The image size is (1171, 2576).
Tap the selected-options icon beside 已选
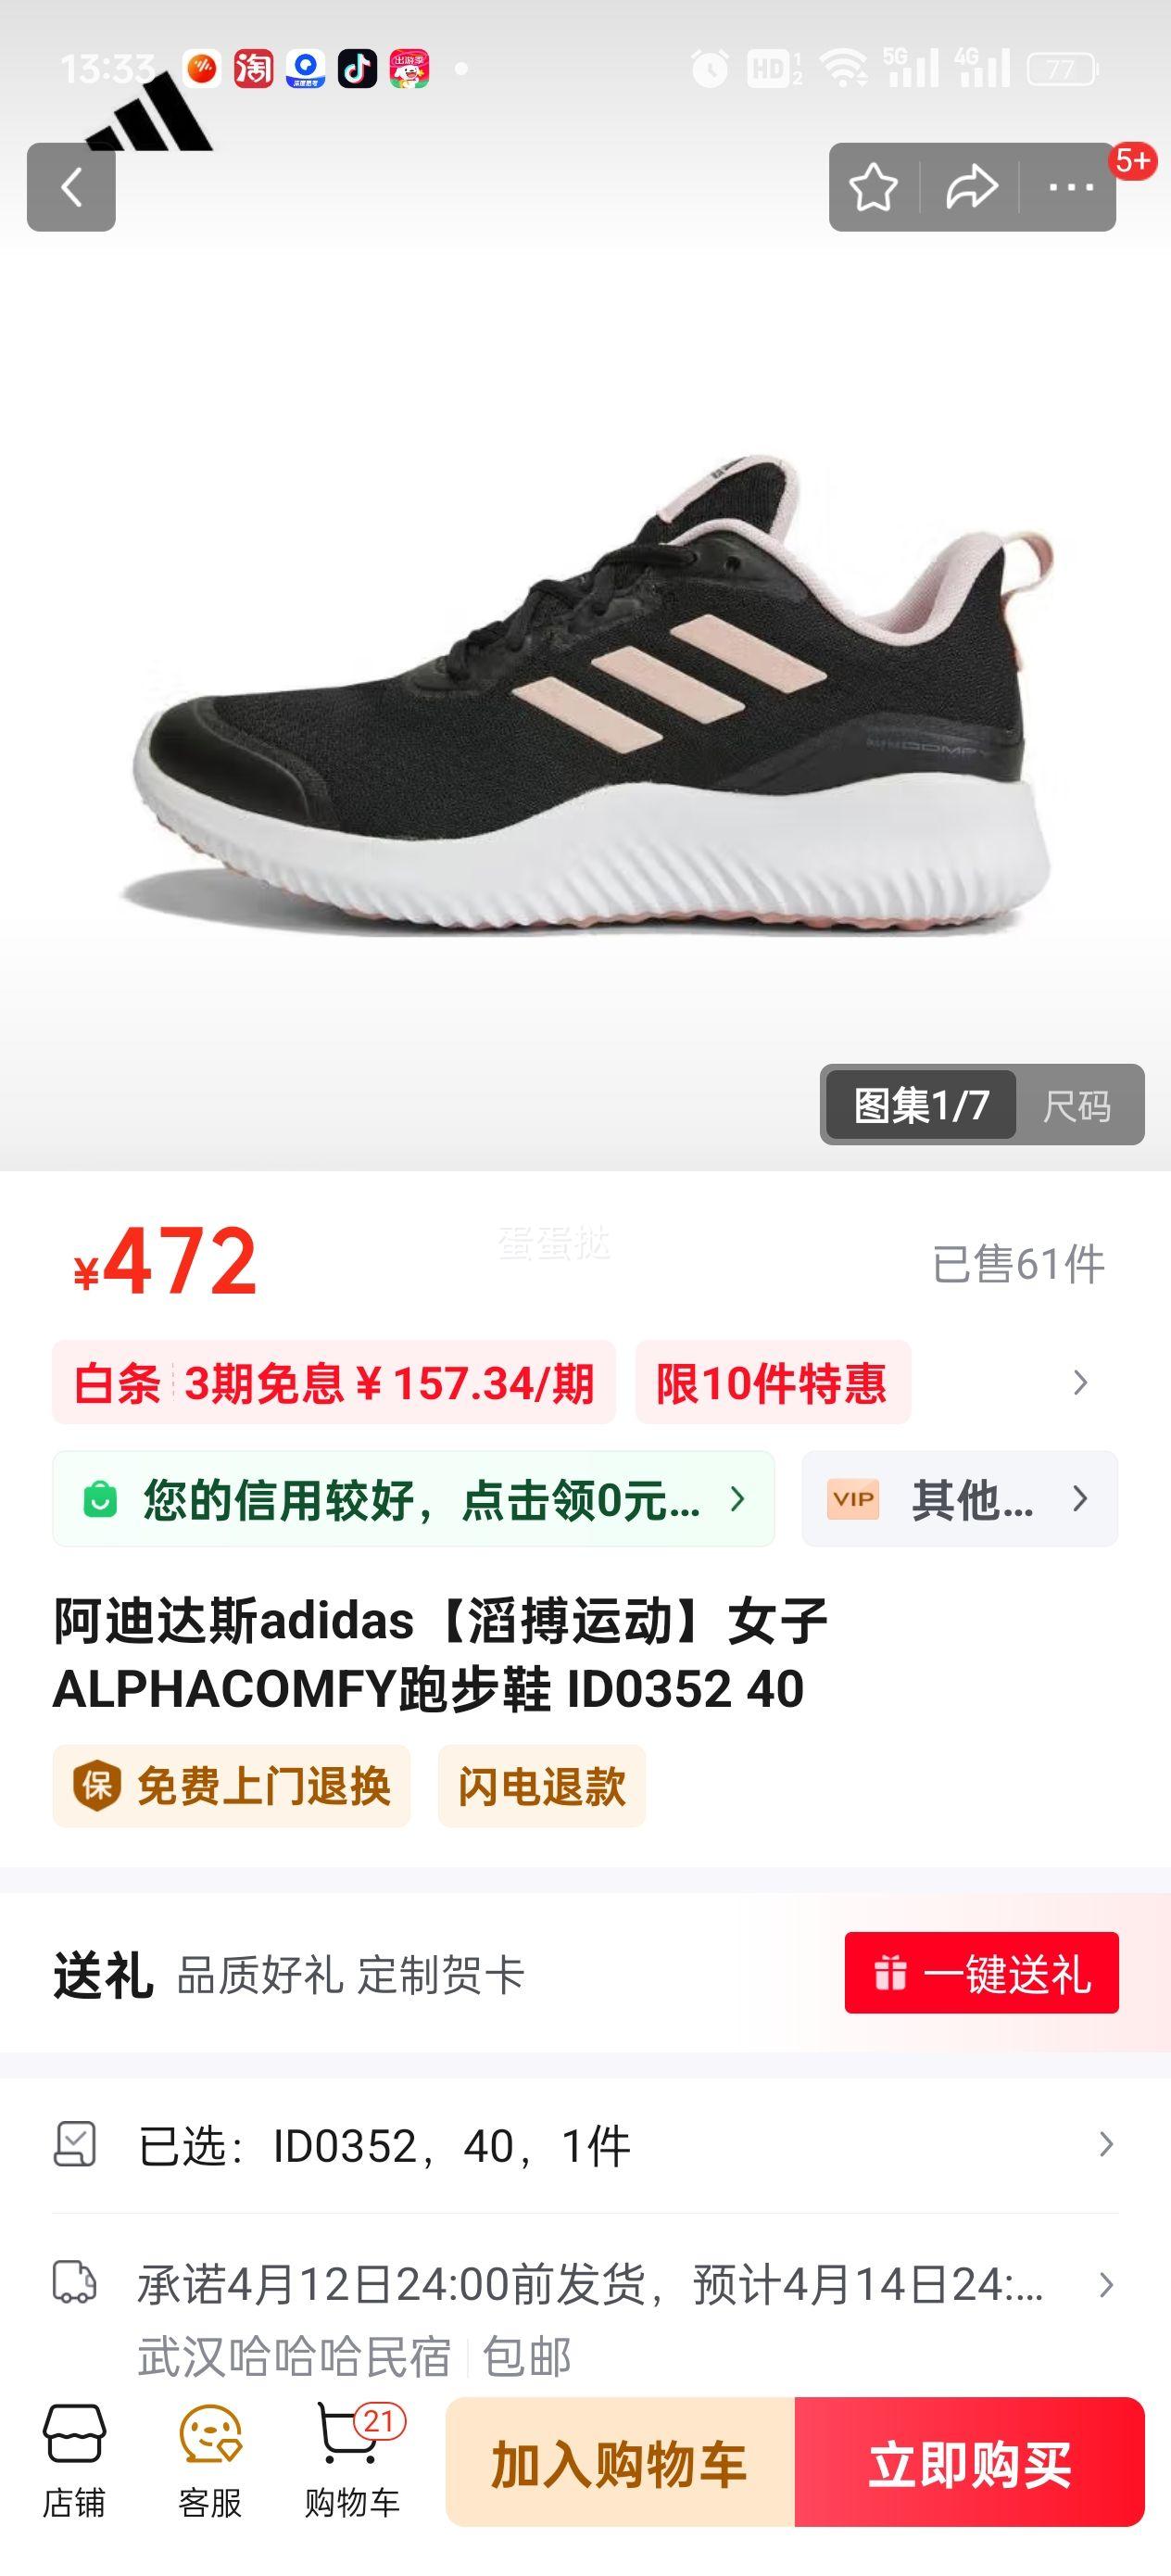pos(75,2144)
